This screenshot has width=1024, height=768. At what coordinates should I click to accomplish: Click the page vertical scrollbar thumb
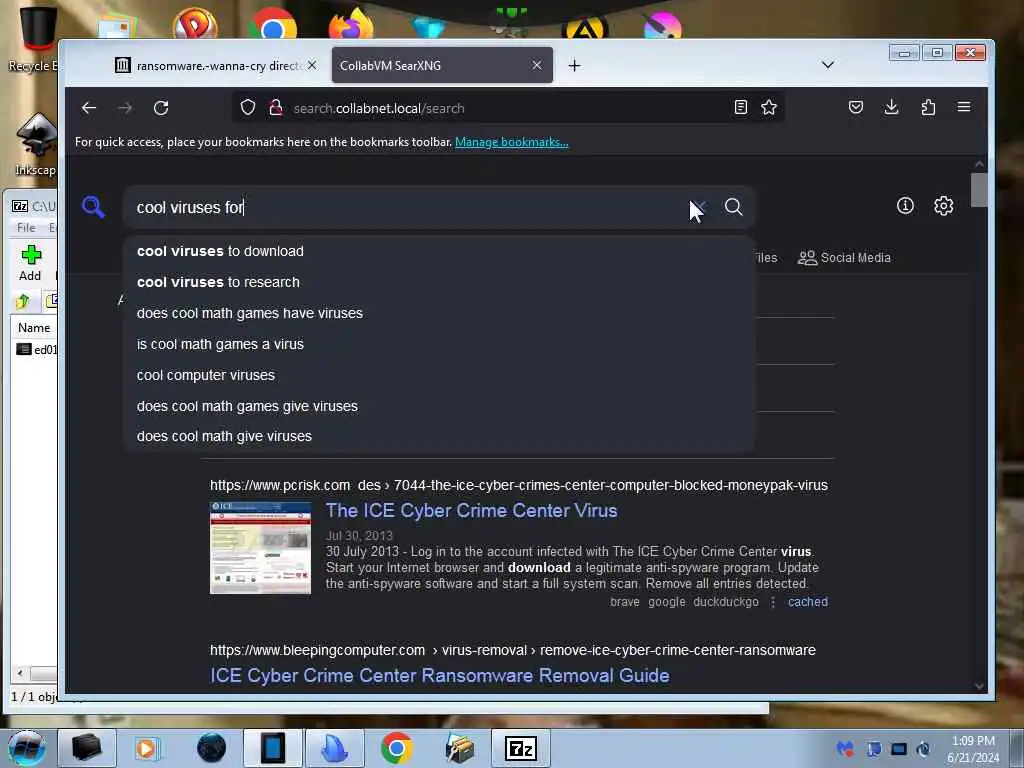click(x=979, y=189)
